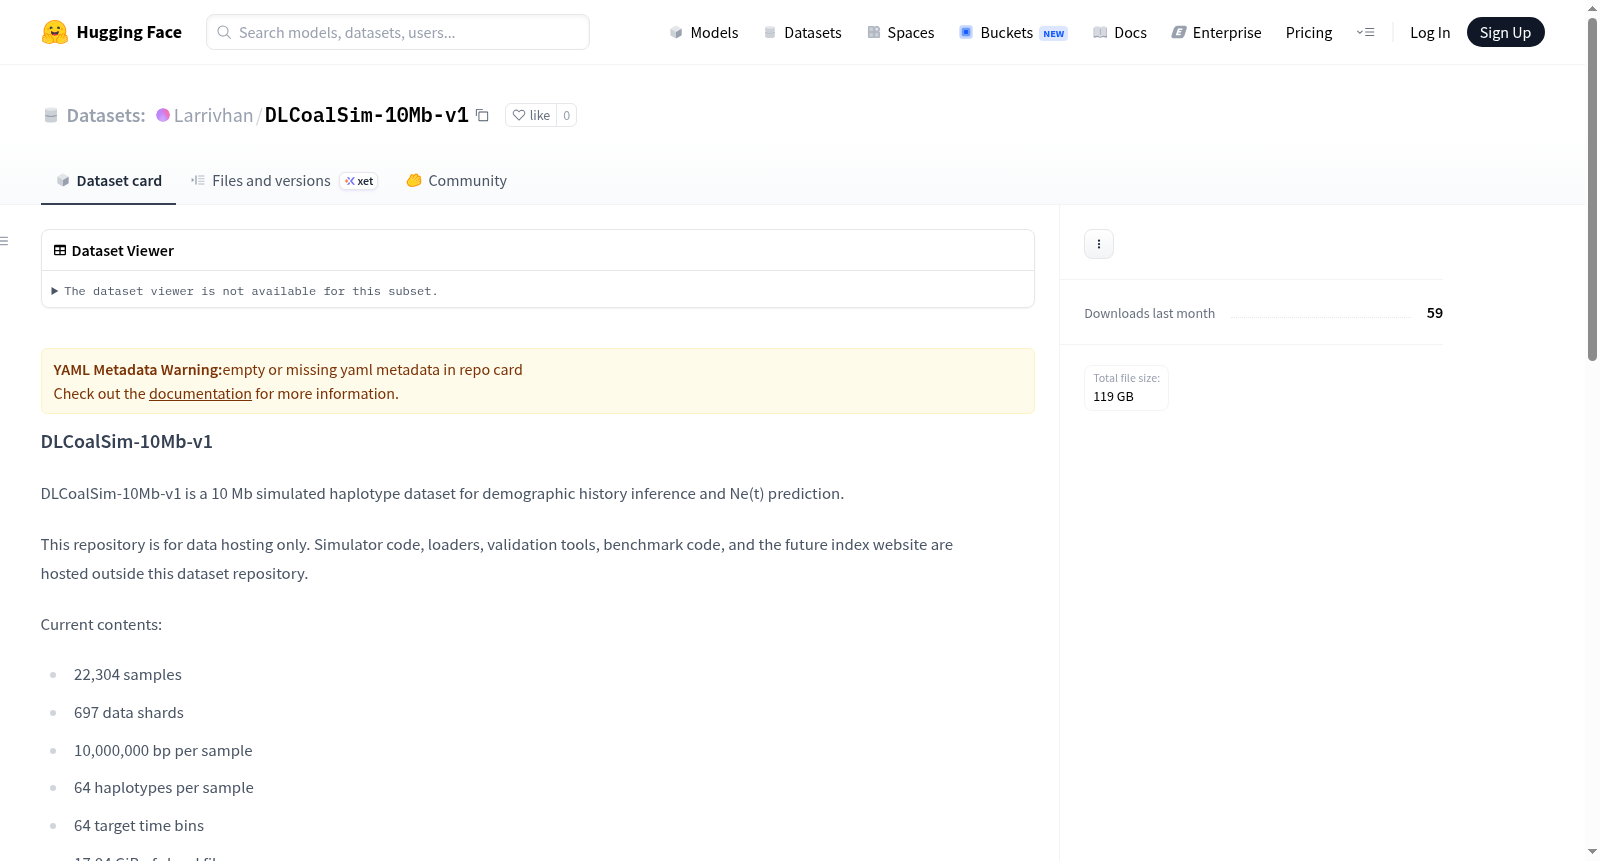This screenshot has height=861, width=1600.
Task: Go to Models in top navigation
Action: point(704,32)
